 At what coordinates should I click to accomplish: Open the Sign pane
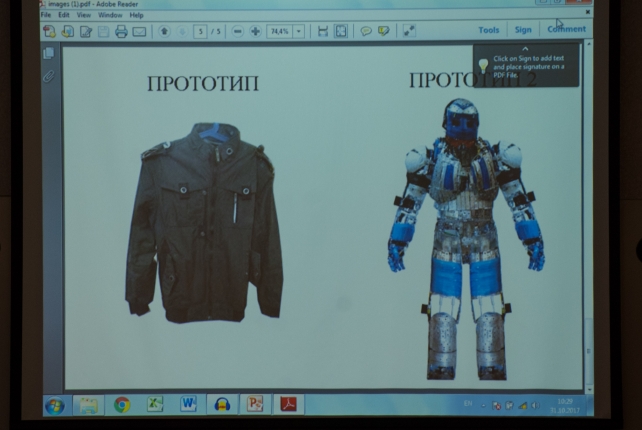[x=523, y=29]
